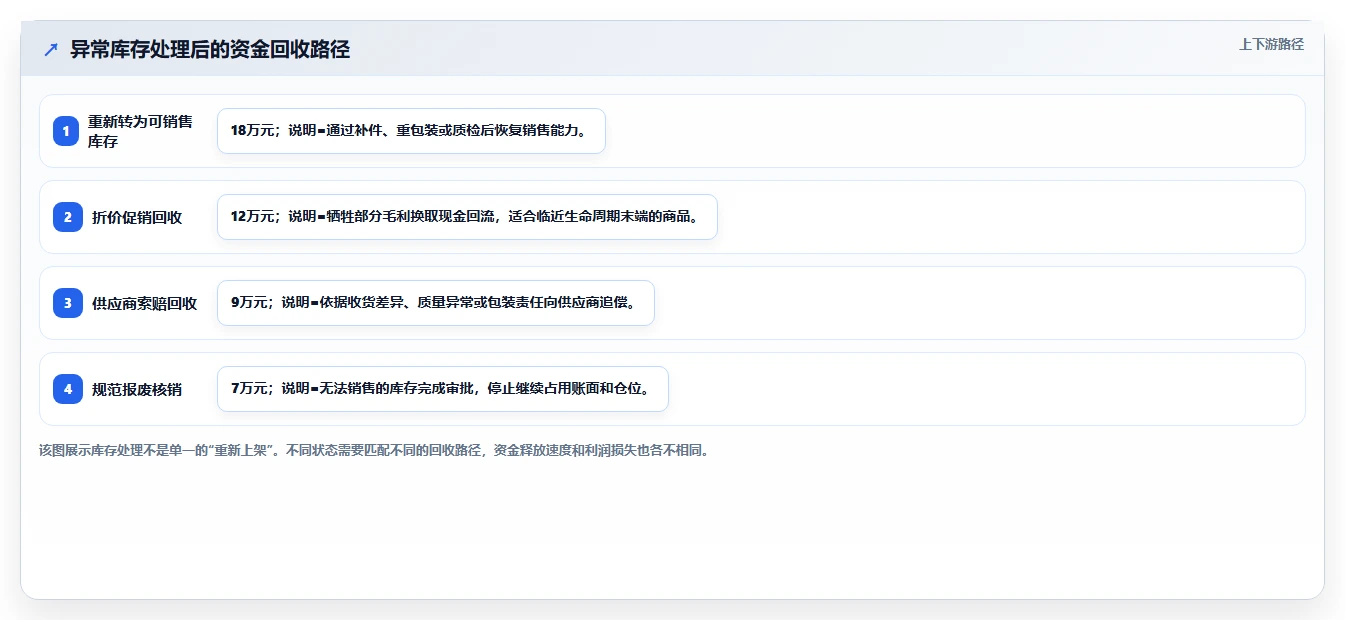Click the 7万元 description box

(443, 389)
